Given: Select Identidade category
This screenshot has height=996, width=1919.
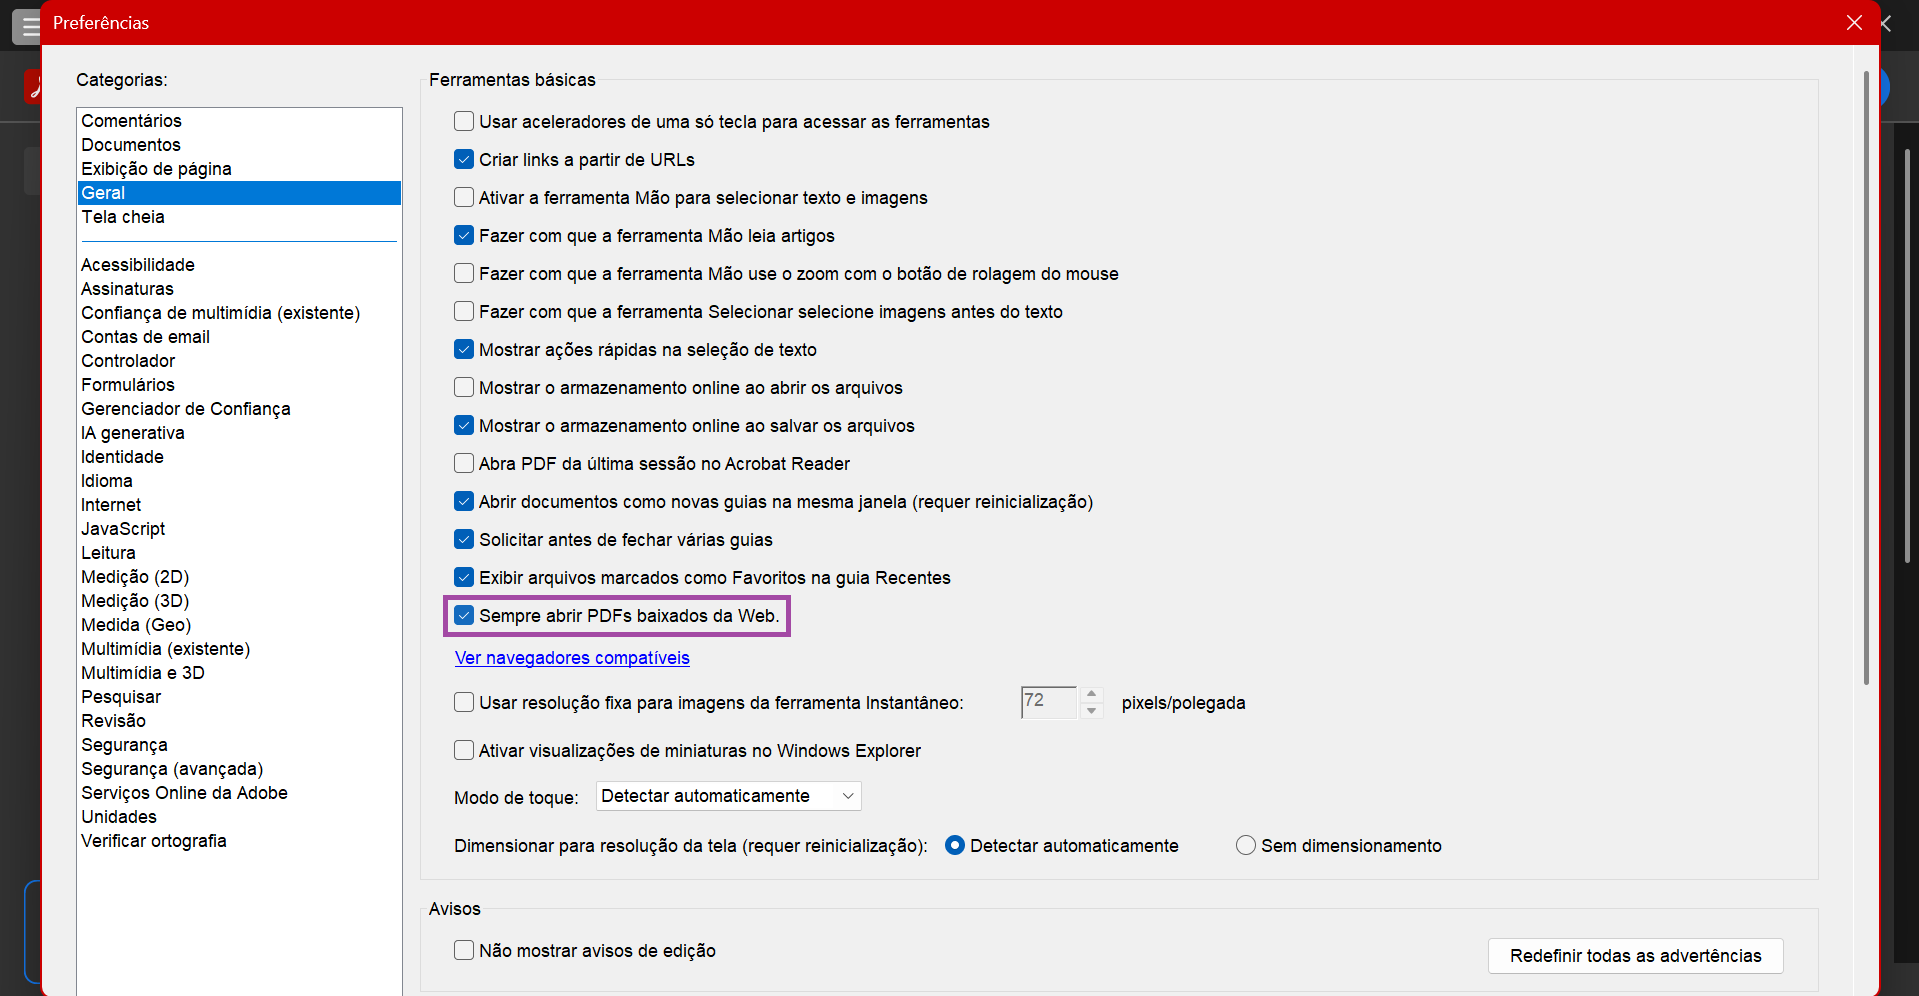Looking at the screenshot, I should pos(239,457).
